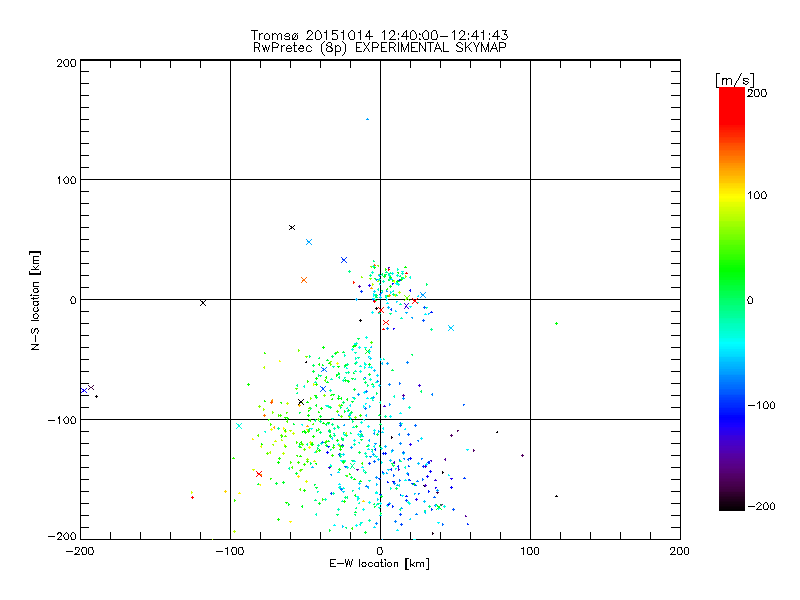Click the red X marker near -150 km N-S
The image size is (800, 600).
click(x=259, y=474)
